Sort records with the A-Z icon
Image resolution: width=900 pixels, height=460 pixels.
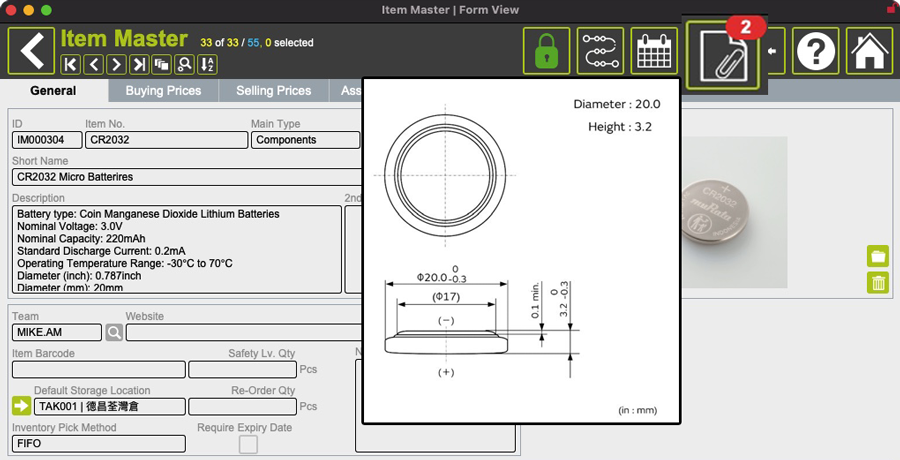(207, 65)
